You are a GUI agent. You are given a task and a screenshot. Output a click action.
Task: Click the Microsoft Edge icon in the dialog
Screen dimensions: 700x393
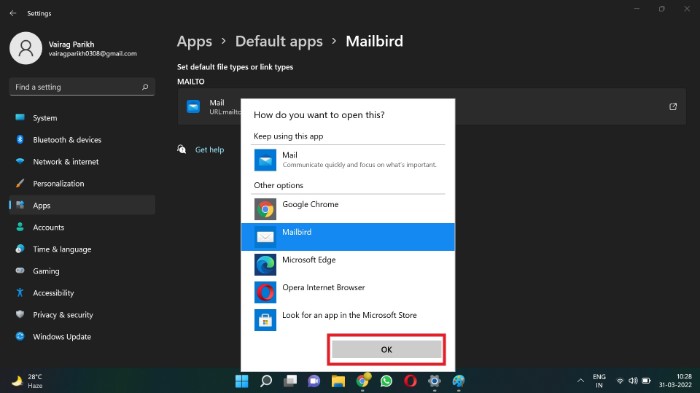click(265, 264)
